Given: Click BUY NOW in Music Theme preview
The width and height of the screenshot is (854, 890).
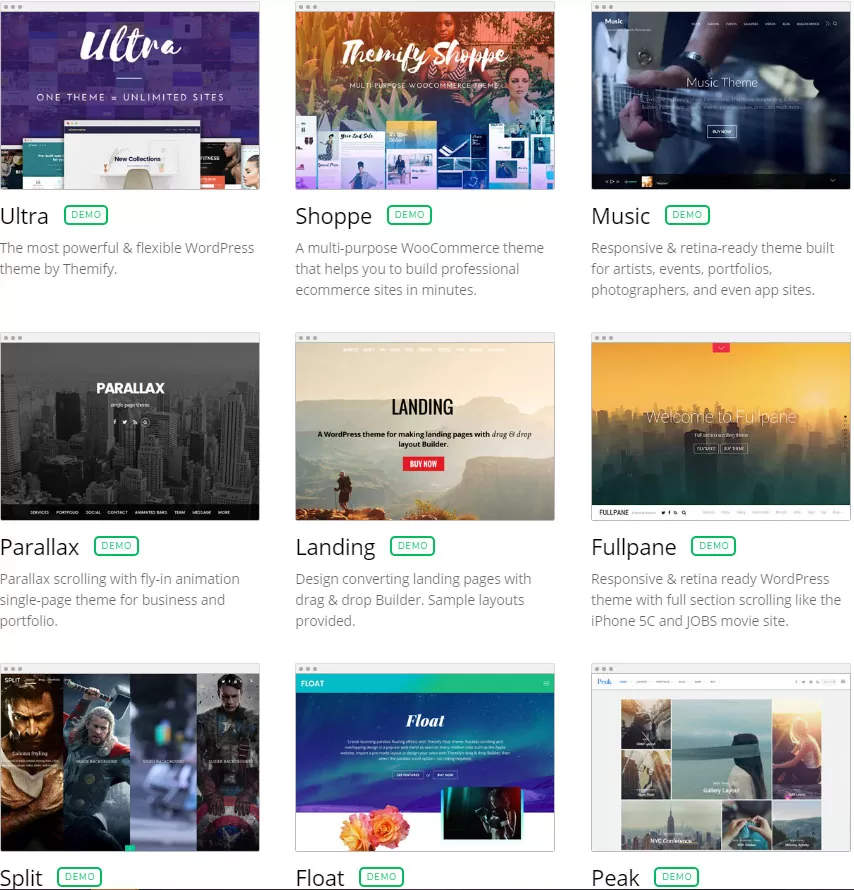Looking at the screenshot, I should click(x=721, y=131).
